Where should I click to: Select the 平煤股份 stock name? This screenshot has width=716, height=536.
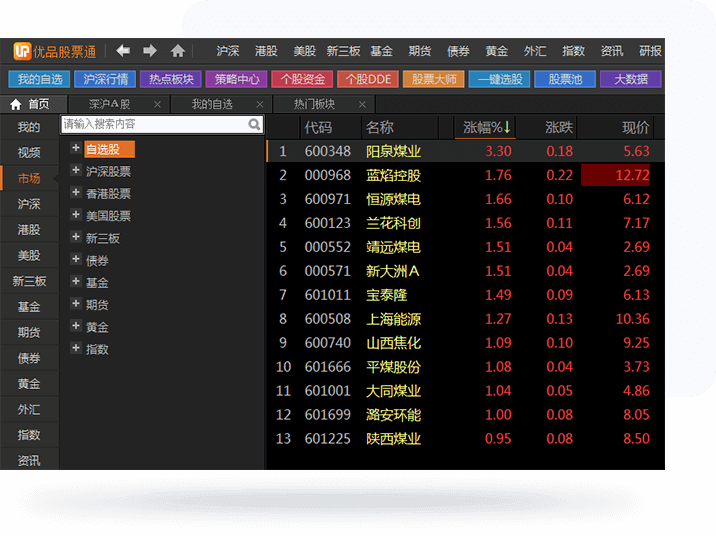point(393,367)
